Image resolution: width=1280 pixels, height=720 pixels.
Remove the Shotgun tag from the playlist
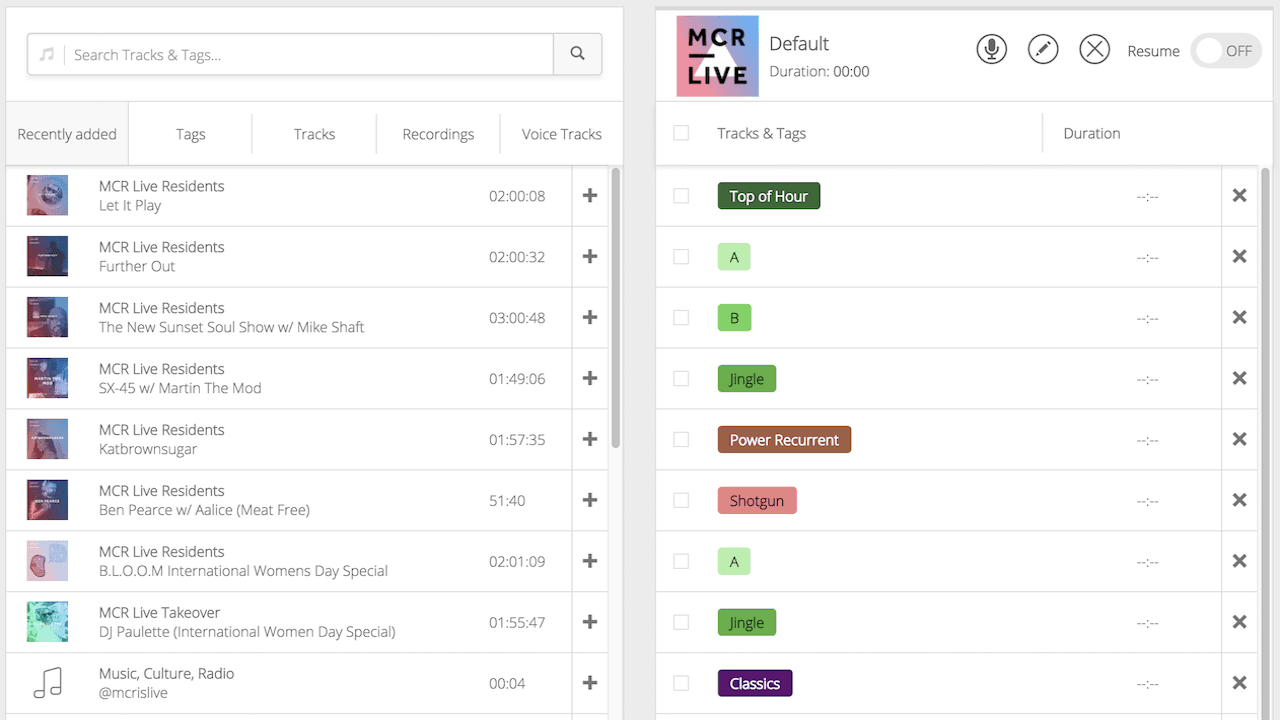(x=1239, y=500)
